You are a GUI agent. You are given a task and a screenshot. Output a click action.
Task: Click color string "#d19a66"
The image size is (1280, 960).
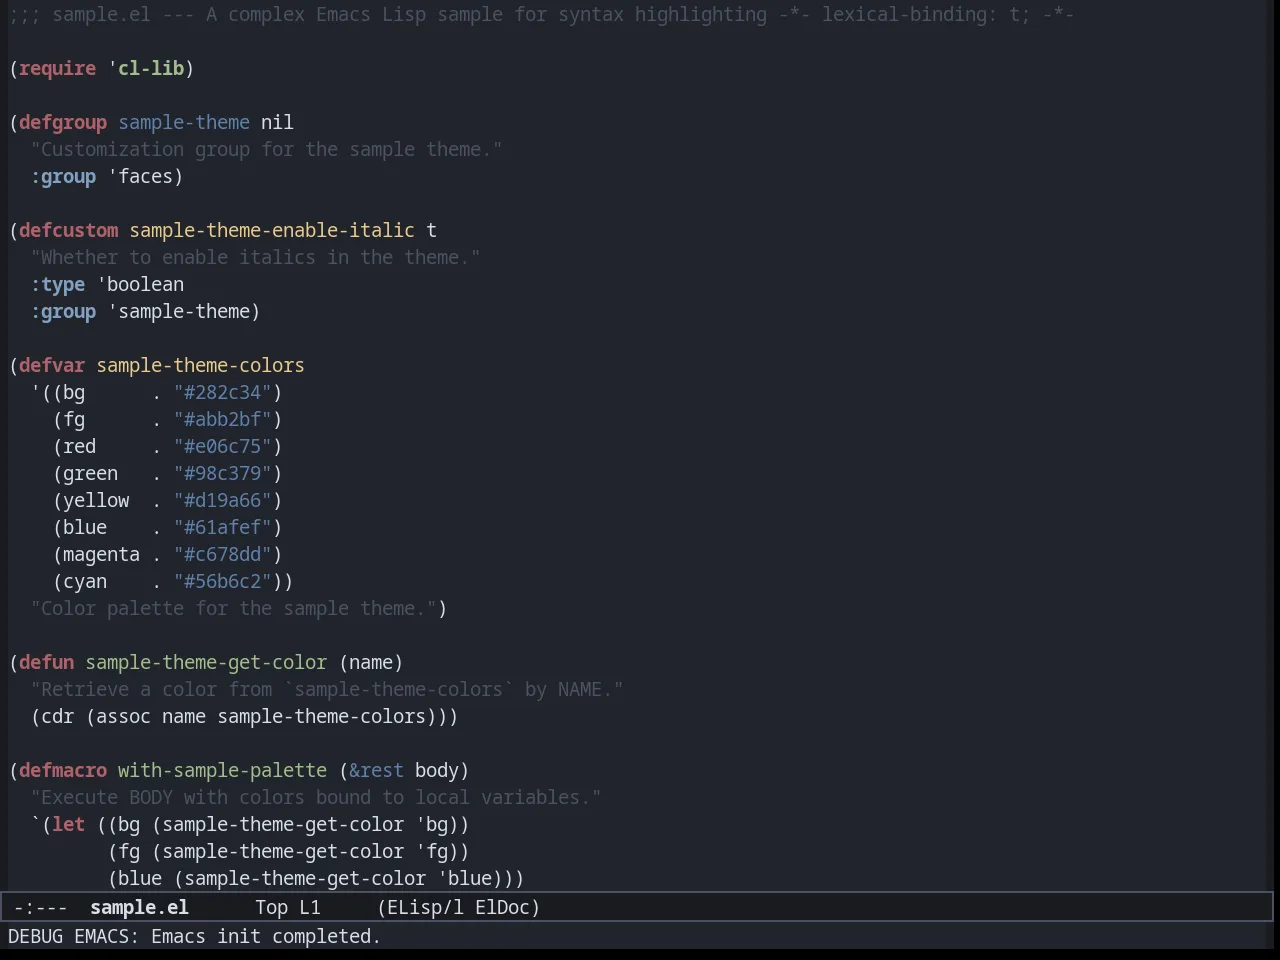coord(222,500)
